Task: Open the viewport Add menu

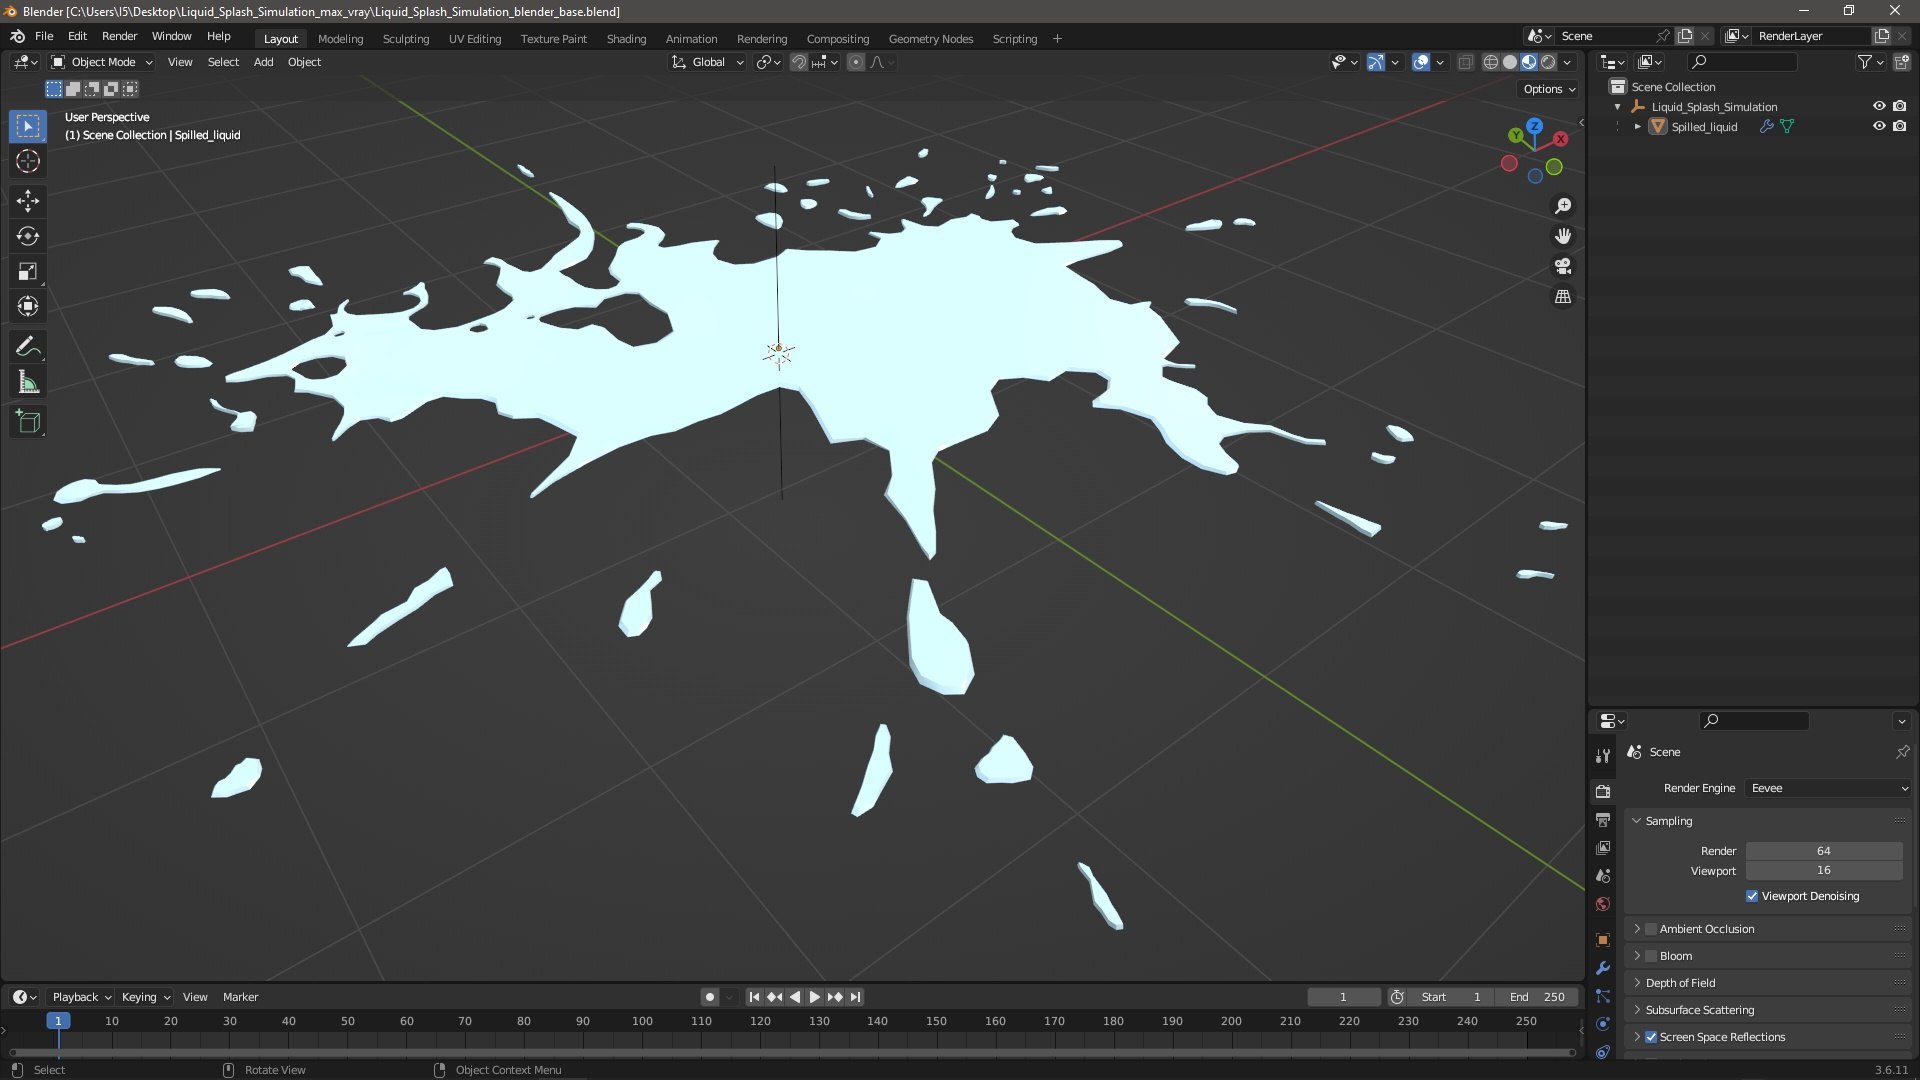Action: click(x=263, y=62)
